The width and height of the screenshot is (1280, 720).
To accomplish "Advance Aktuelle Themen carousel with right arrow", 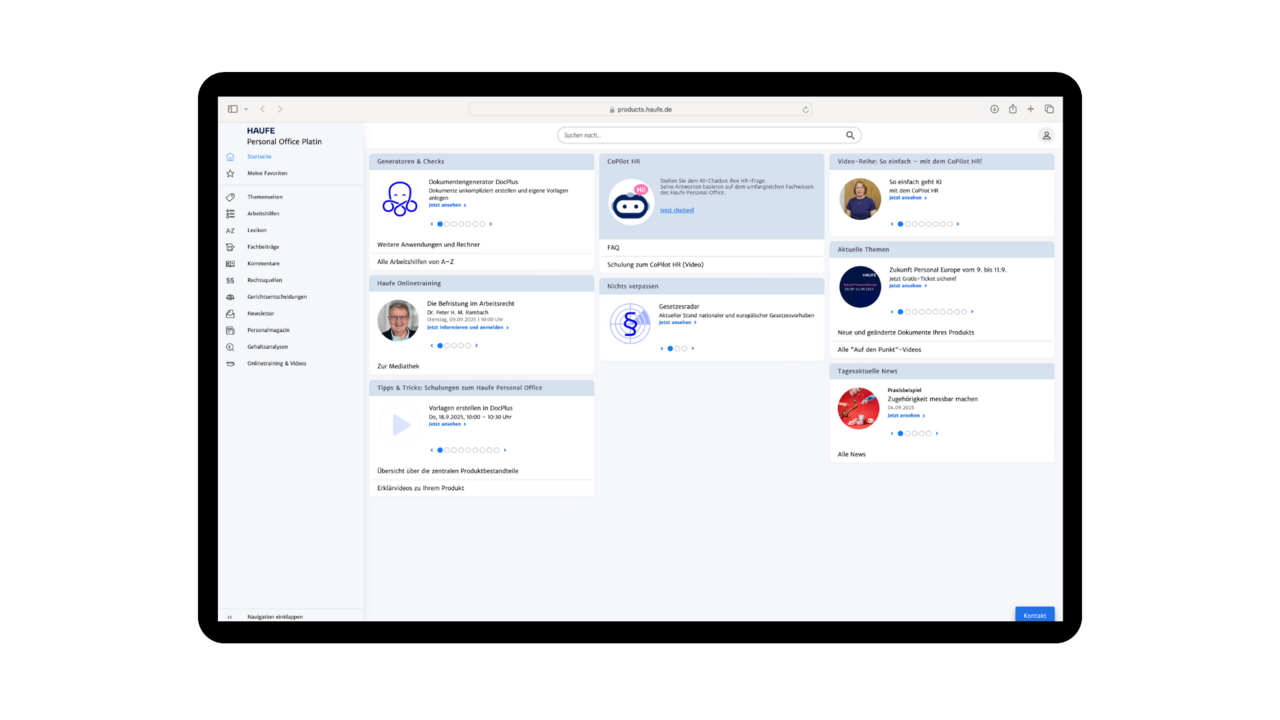I will click(972, 312).
